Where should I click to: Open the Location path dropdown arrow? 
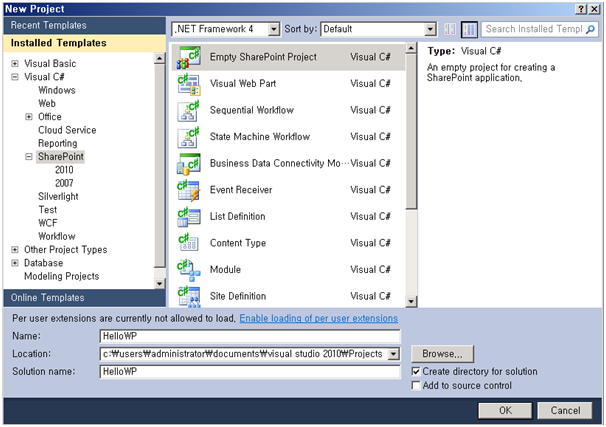tap(394, 354)
